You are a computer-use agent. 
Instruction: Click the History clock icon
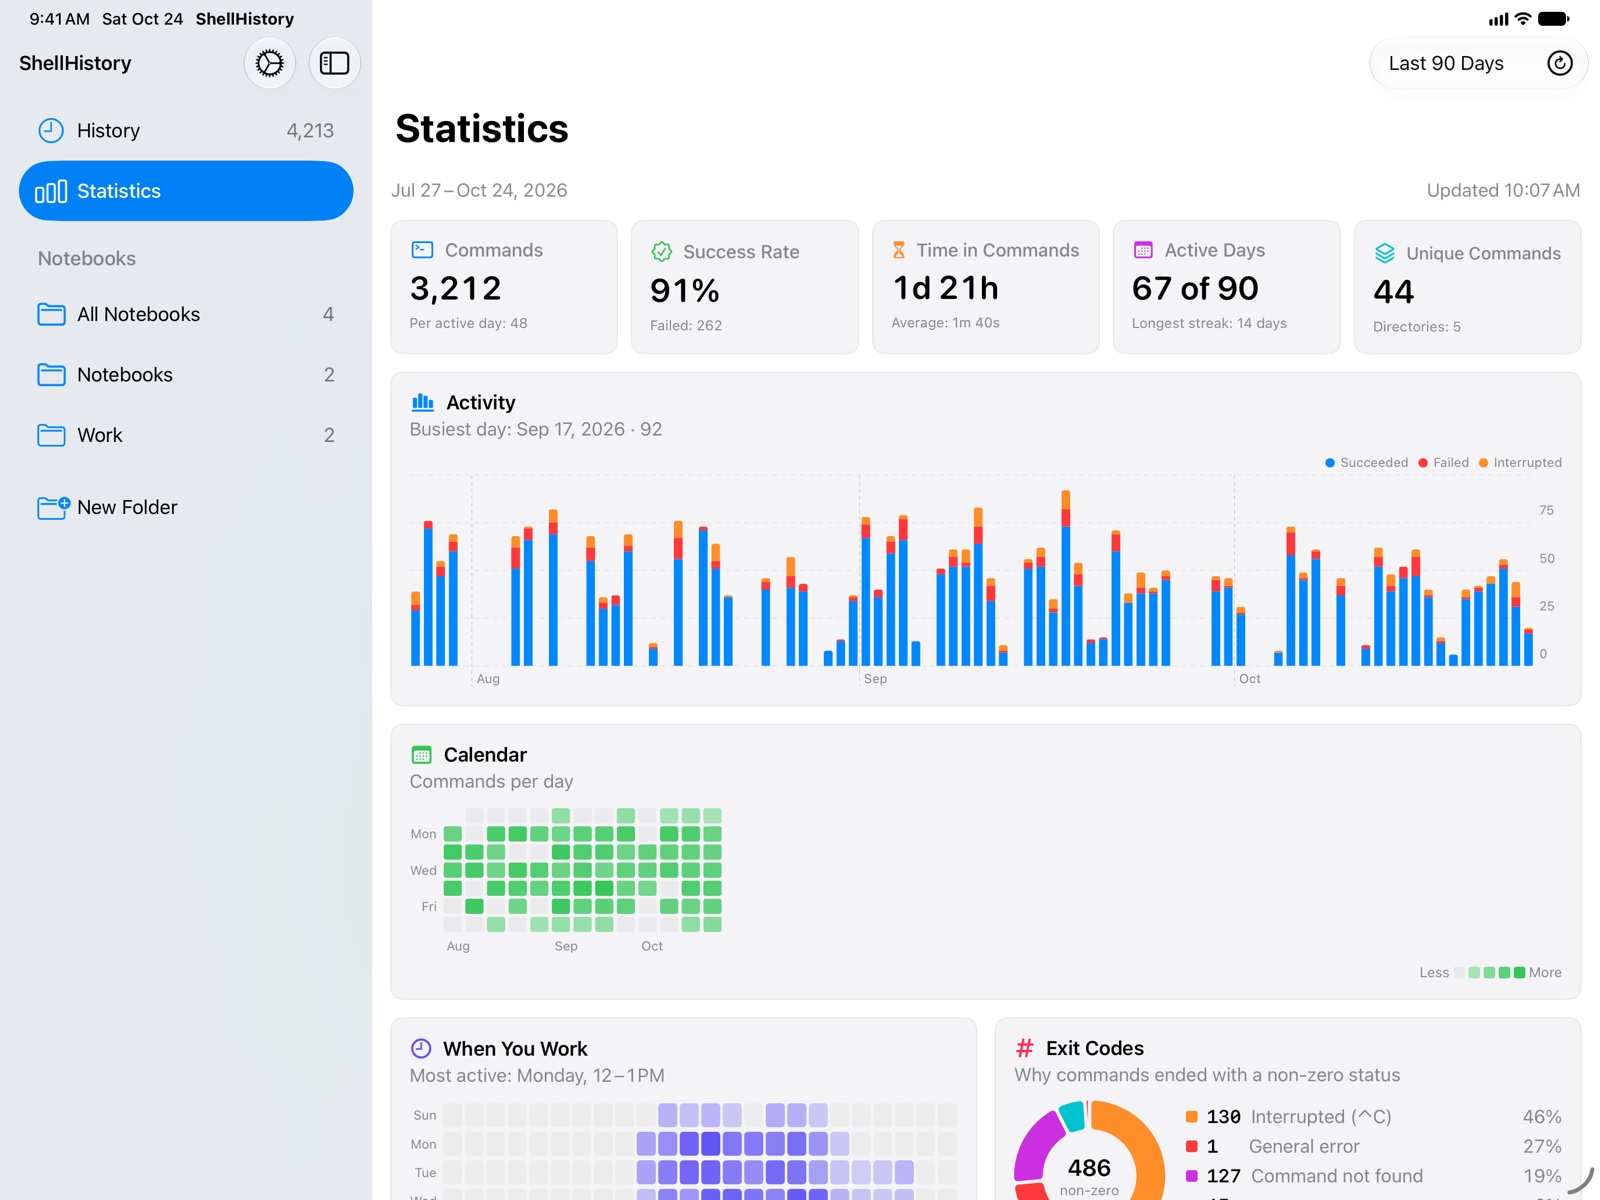coord(51,131)
